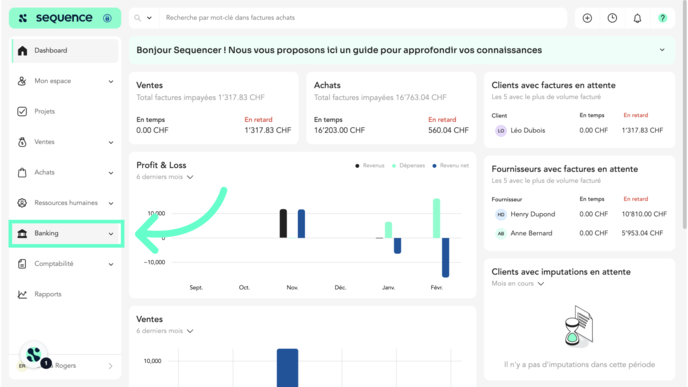Collapse the welcome guide banner chevron
Image resolution: width=688 pixels, height=387 pixels.
tap(662, 50)
